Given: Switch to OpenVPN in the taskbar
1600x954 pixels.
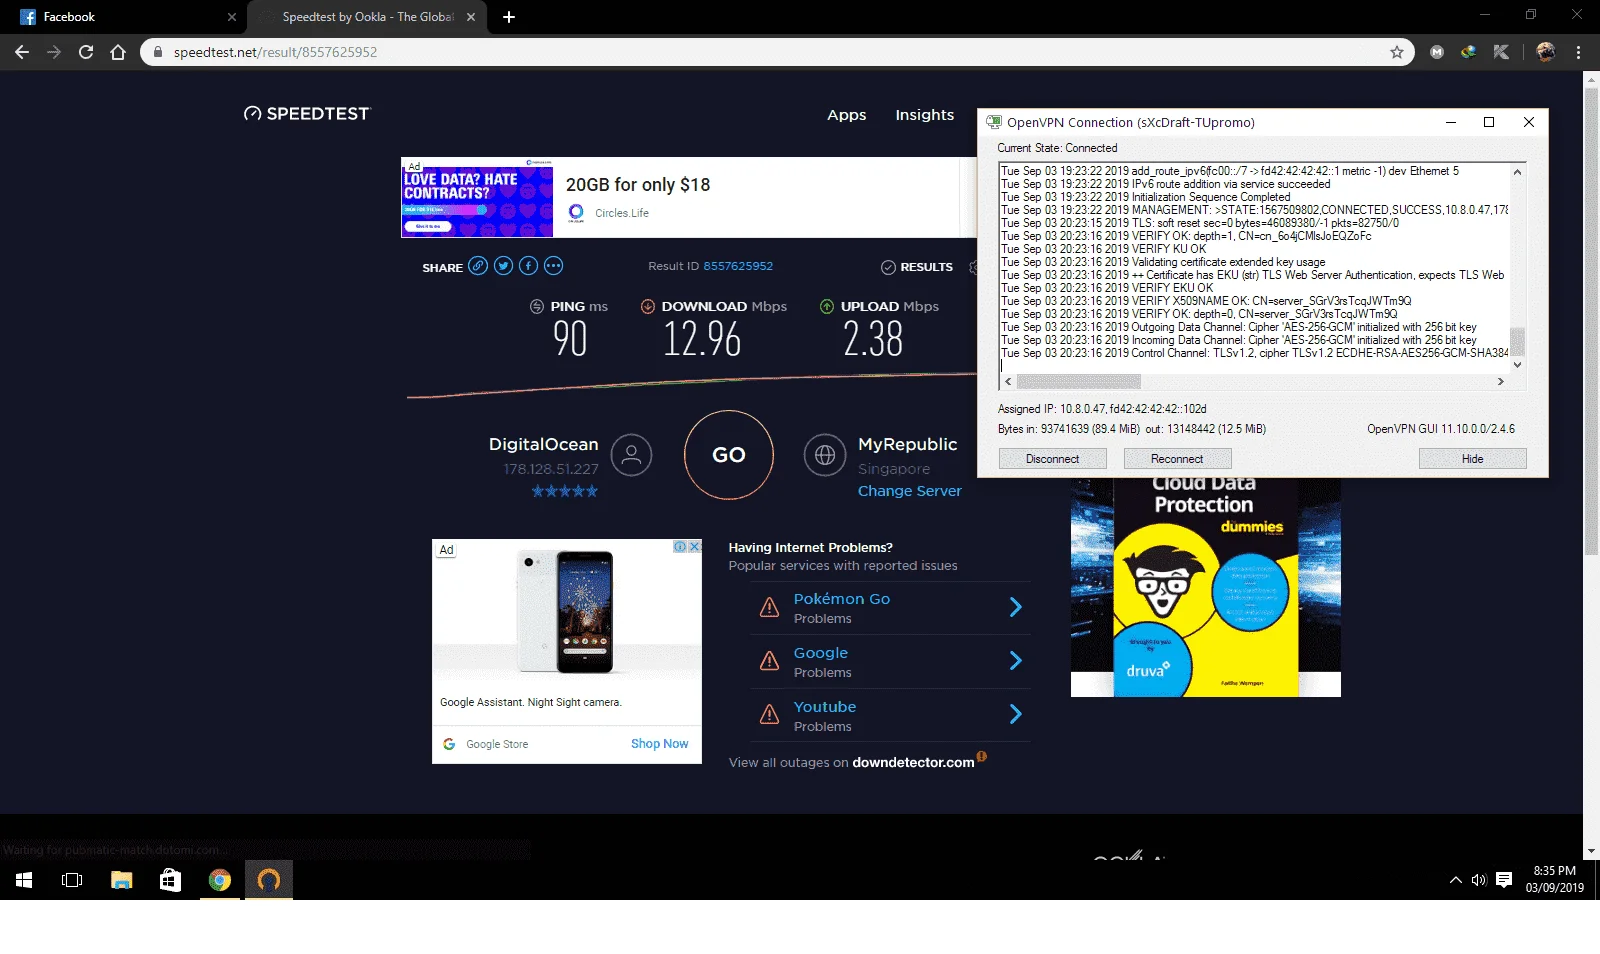Looking at the screenshot, I should pyautogui.click(x=268, y=880).
